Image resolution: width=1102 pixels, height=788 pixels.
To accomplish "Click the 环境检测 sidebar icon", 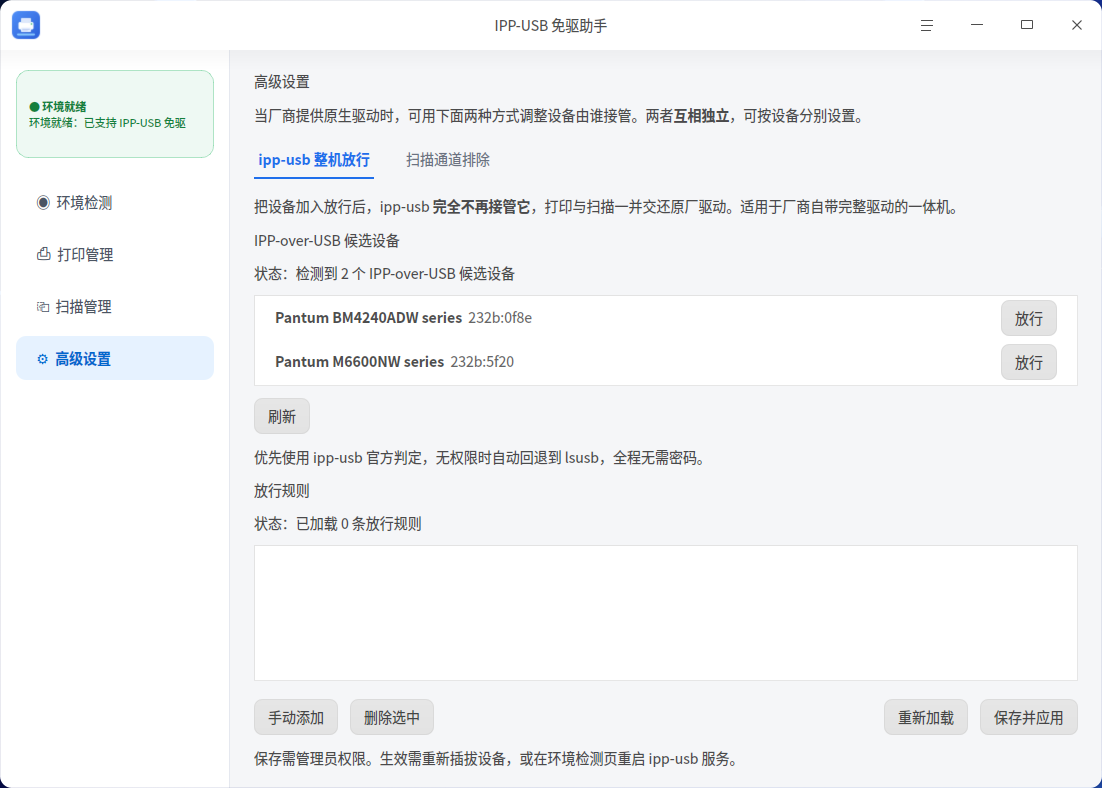I will pos(43,202).
